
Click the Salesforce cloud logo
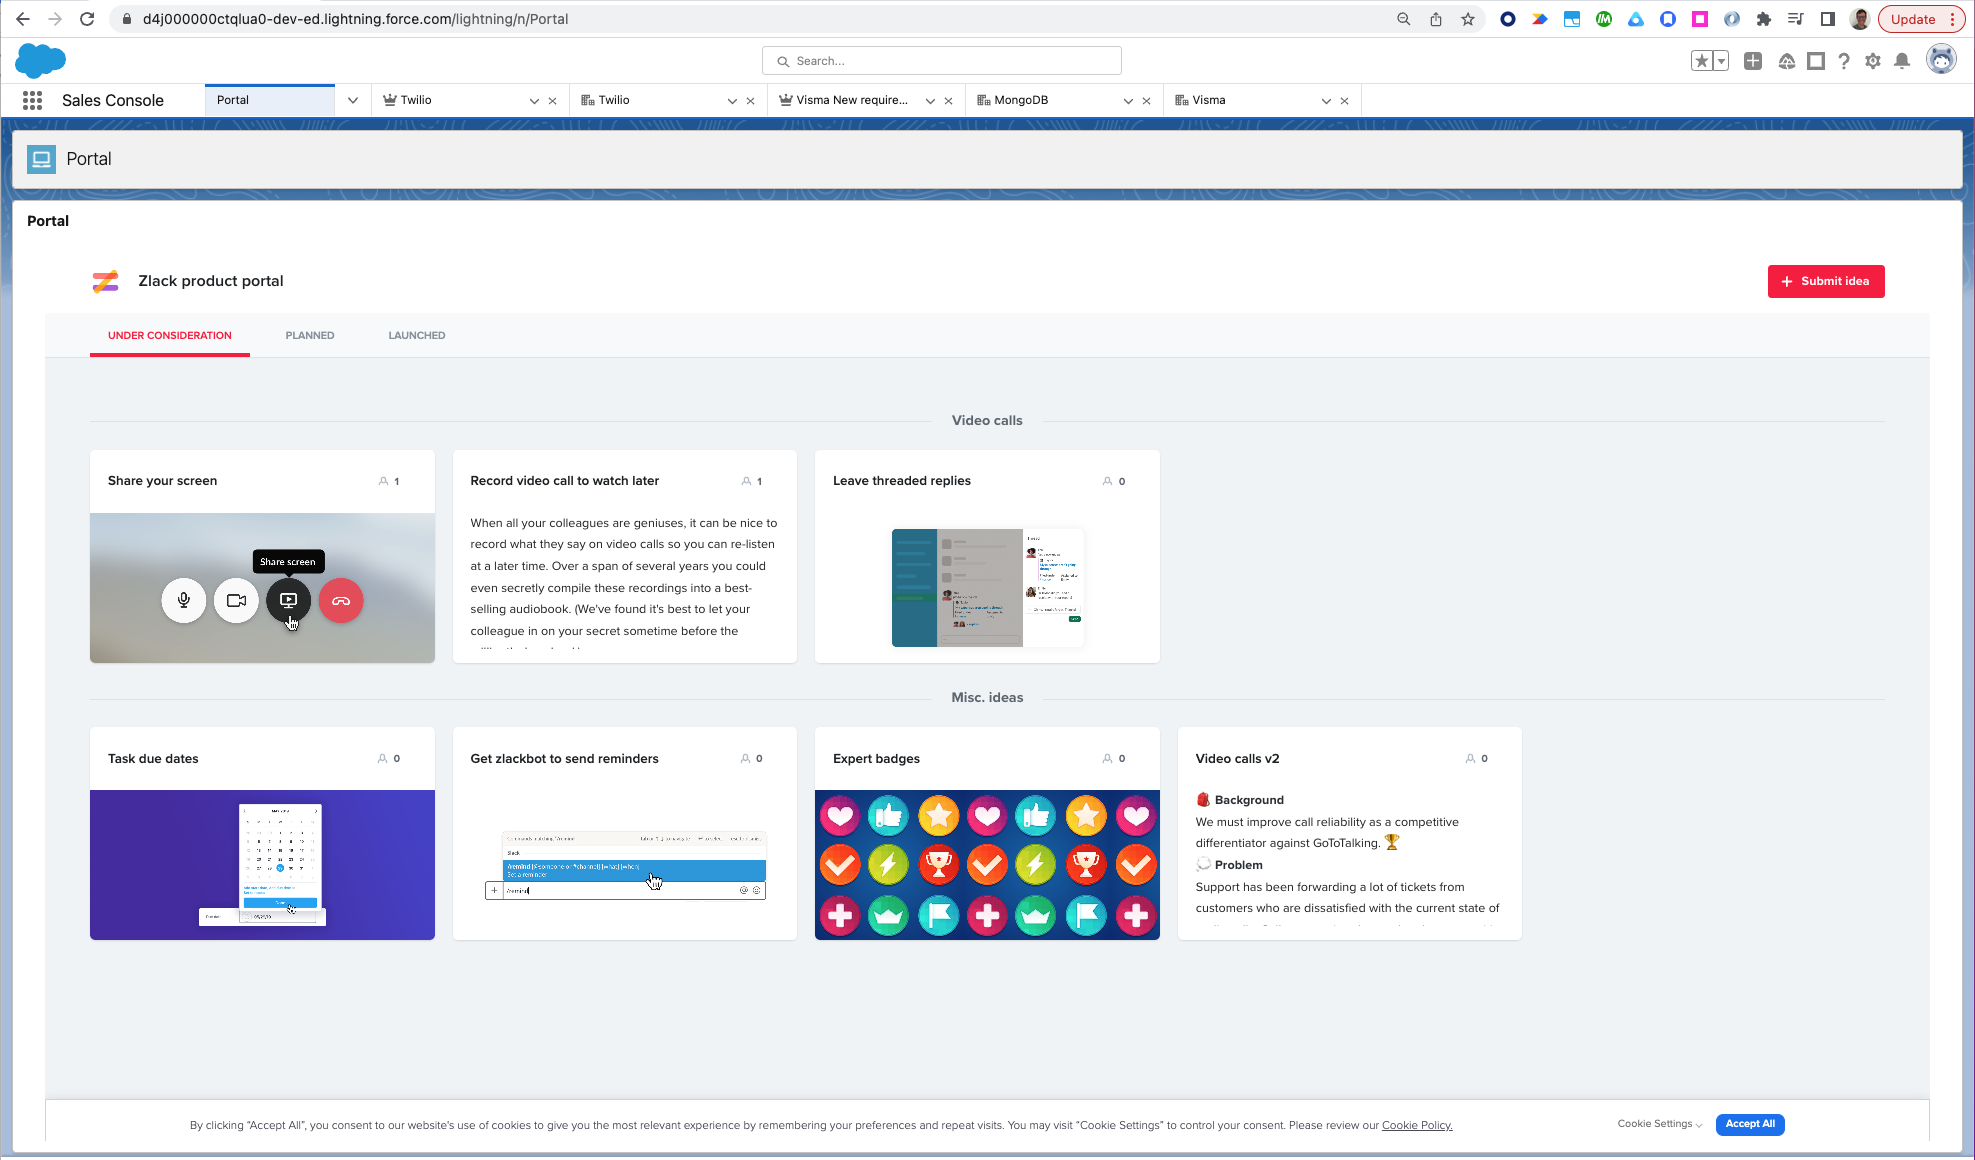pos(40,61)
